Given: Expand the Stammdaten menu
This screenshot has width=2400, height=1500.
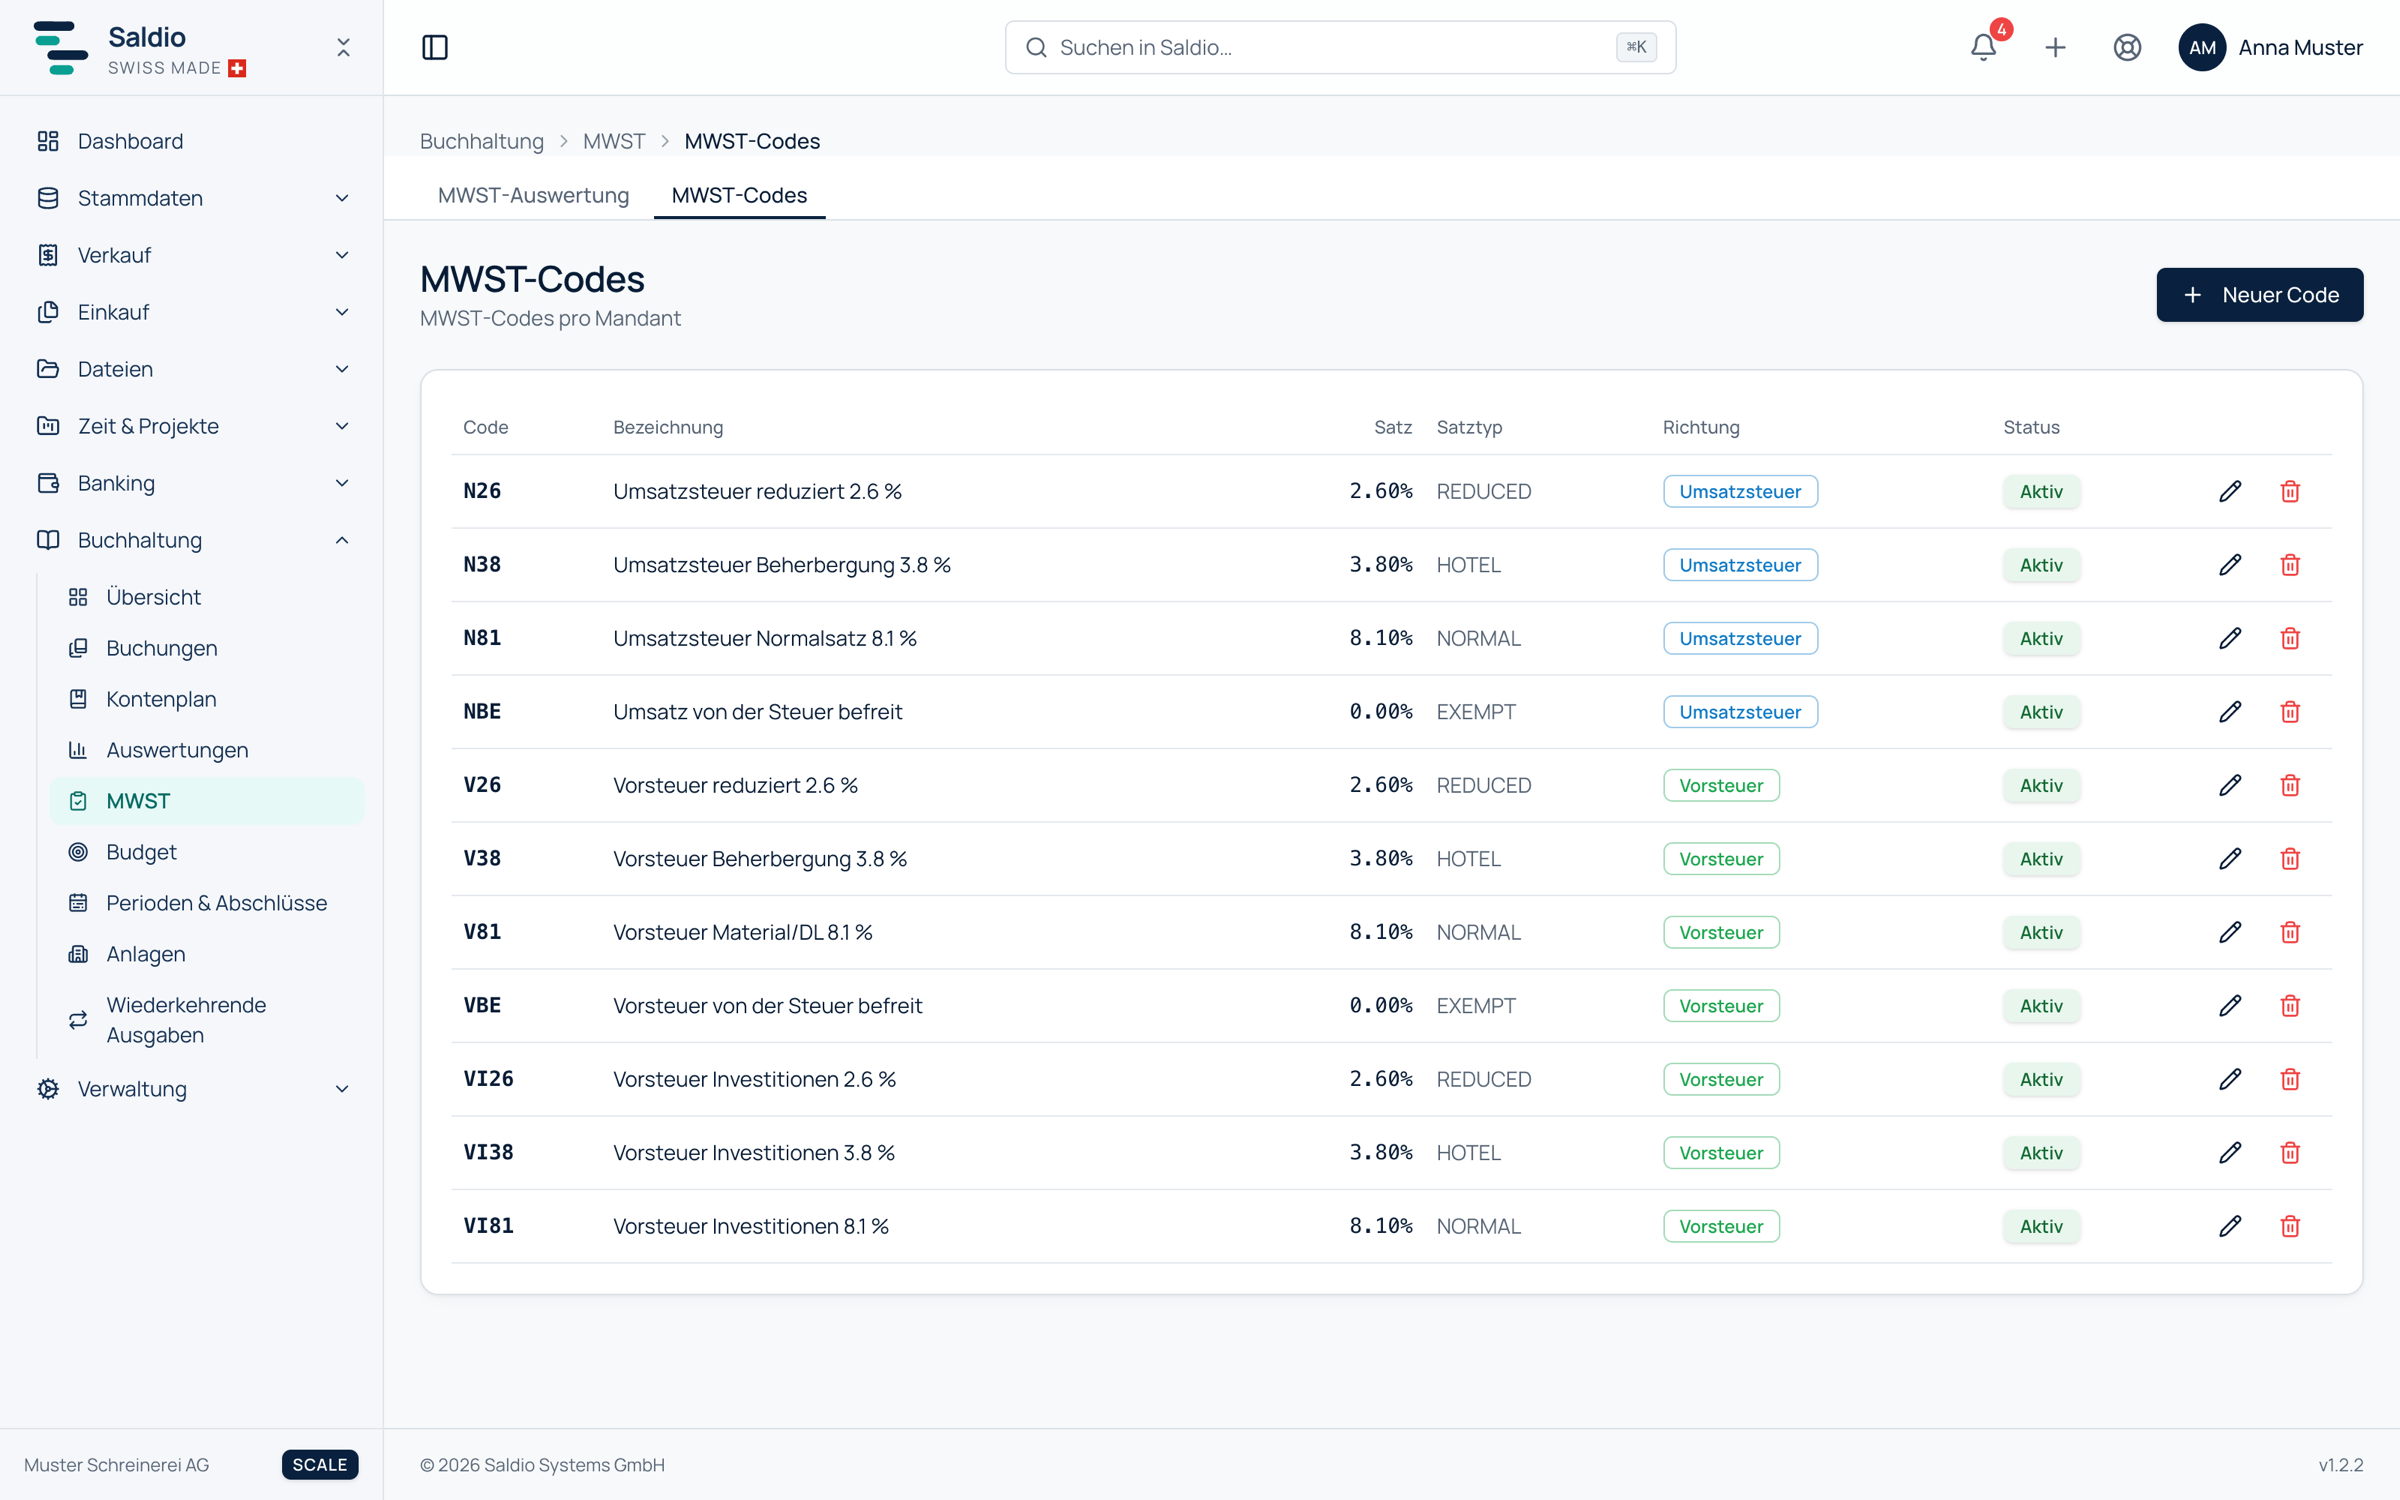Looking at the screenshot, I should (192, 198).
